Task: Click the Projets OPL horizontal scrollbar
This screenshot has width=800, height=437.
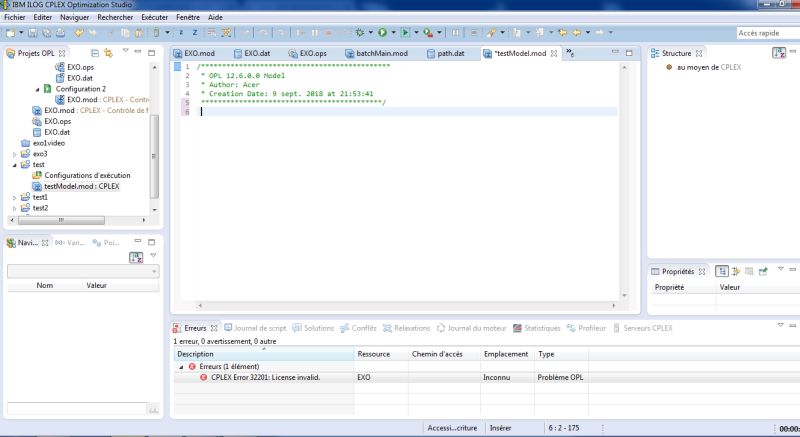Action: click(x=61, y=220)
